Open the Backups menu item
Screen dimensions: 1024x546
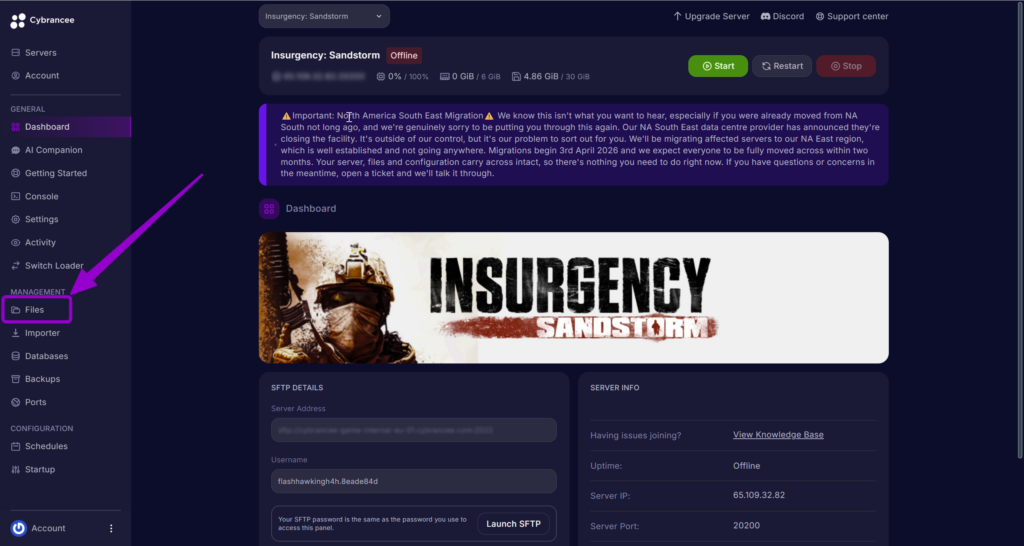(65, 379)
